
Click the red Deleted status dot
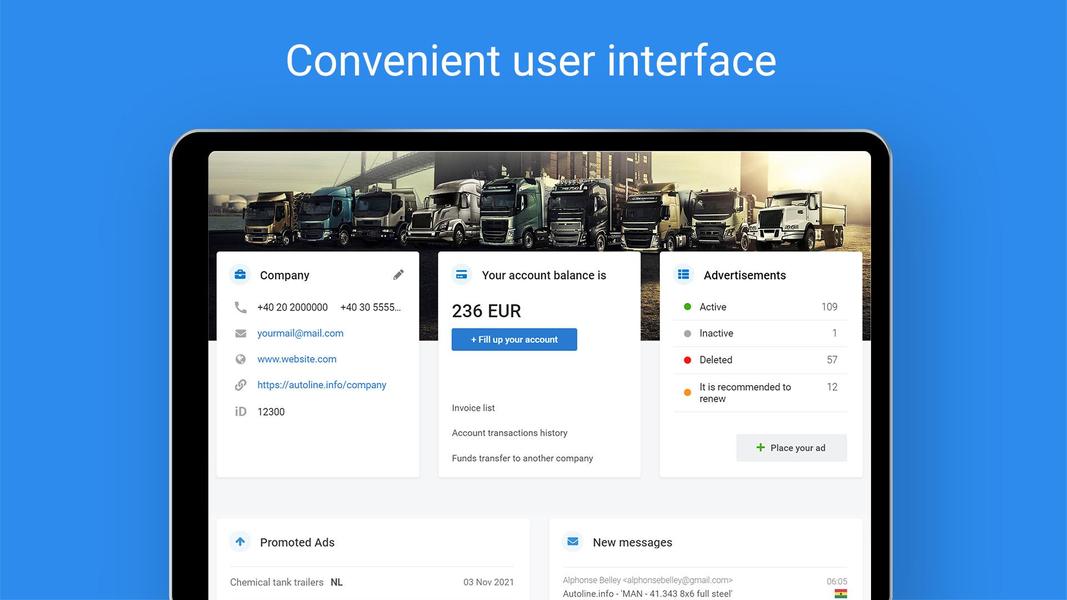pos(687,360)
